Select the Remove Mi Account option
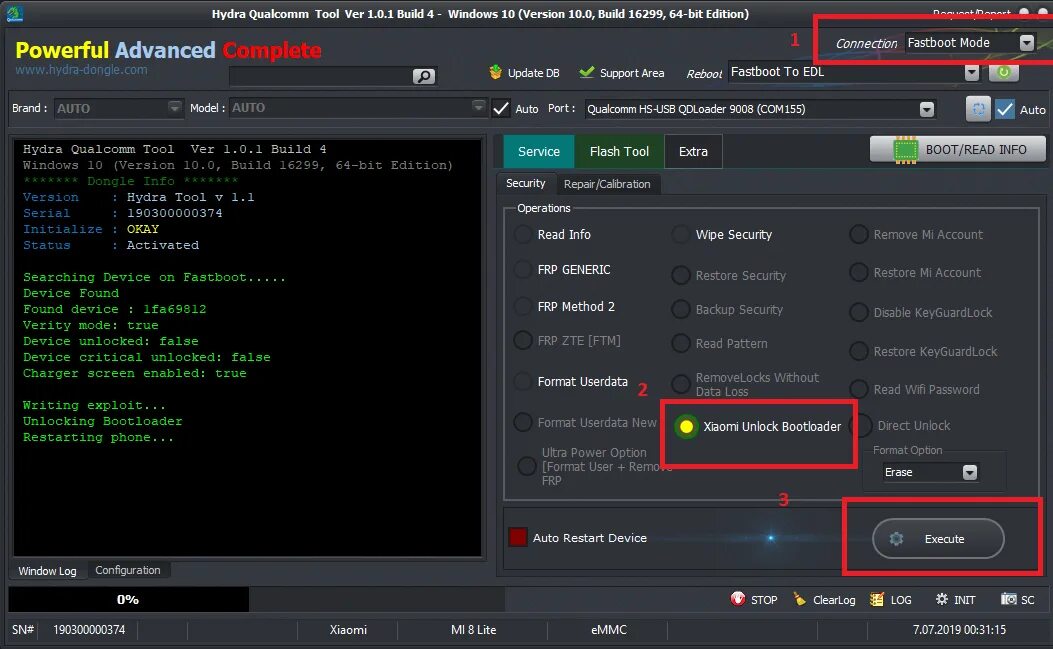This screenshot has height=649, width=1053. click(858, 234)
